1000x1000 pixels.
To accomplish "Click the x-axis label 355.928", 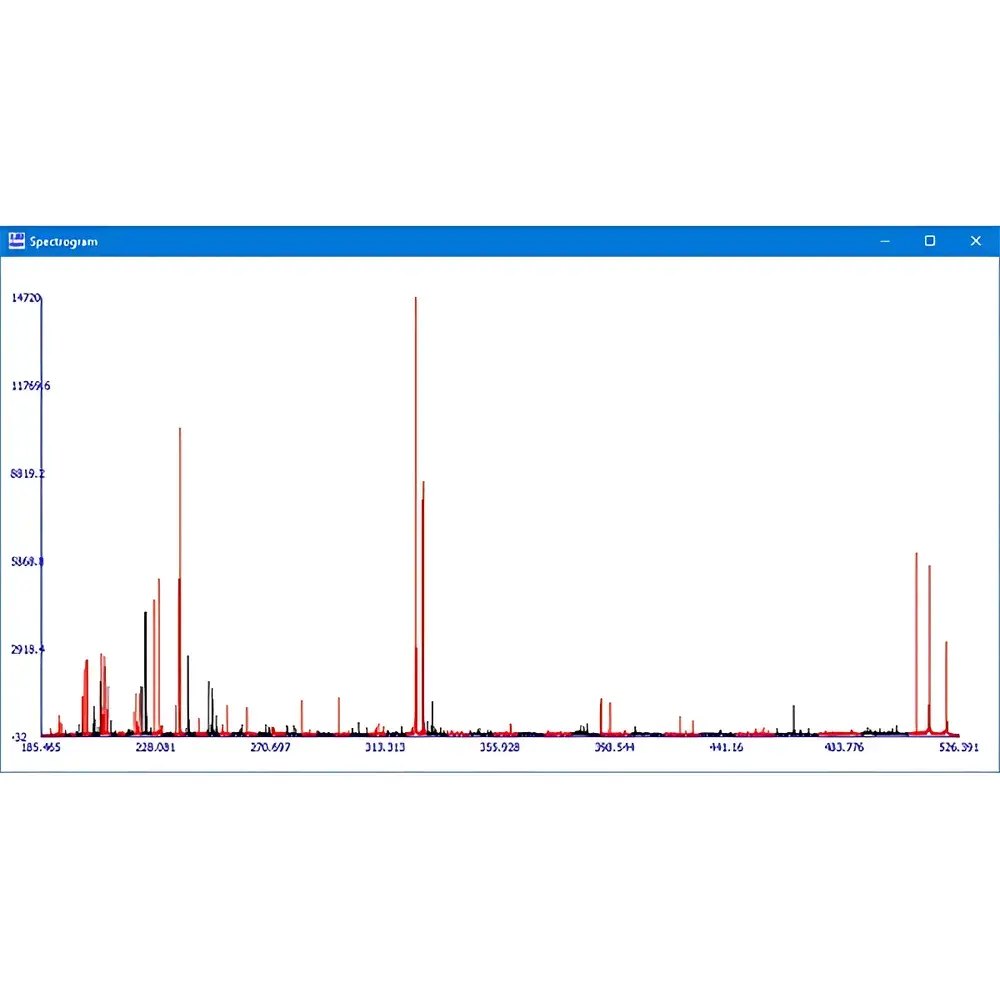I will coord(501,748).
